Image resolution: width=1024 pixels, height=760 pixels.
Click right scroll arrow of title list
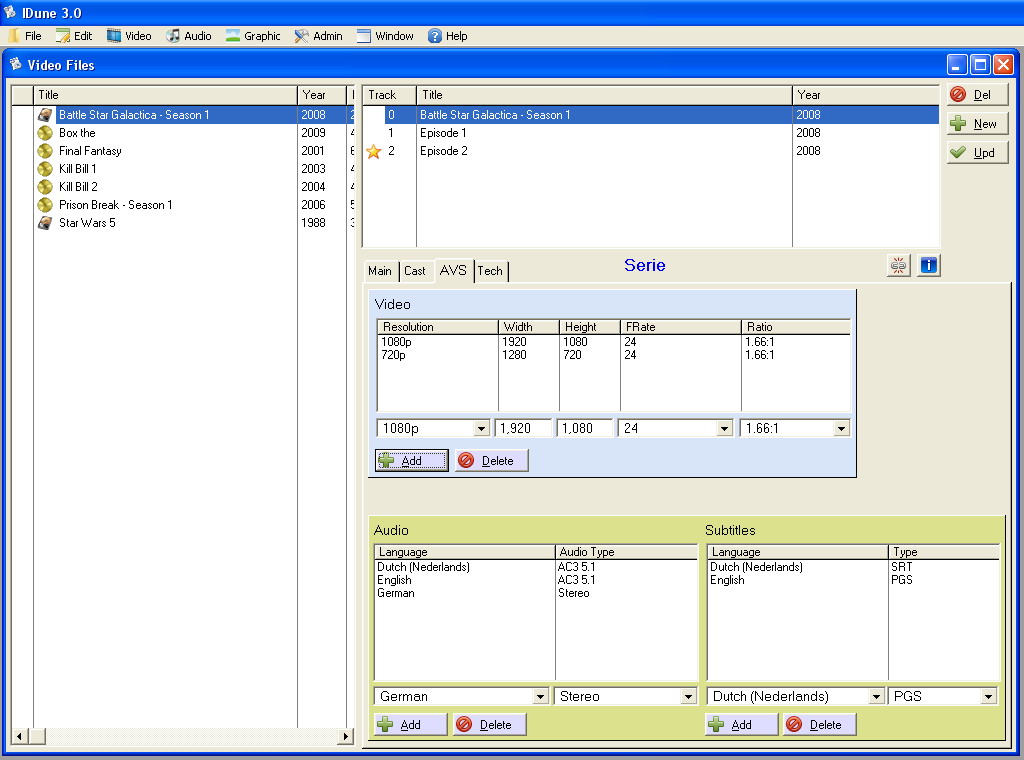(345, 736)
